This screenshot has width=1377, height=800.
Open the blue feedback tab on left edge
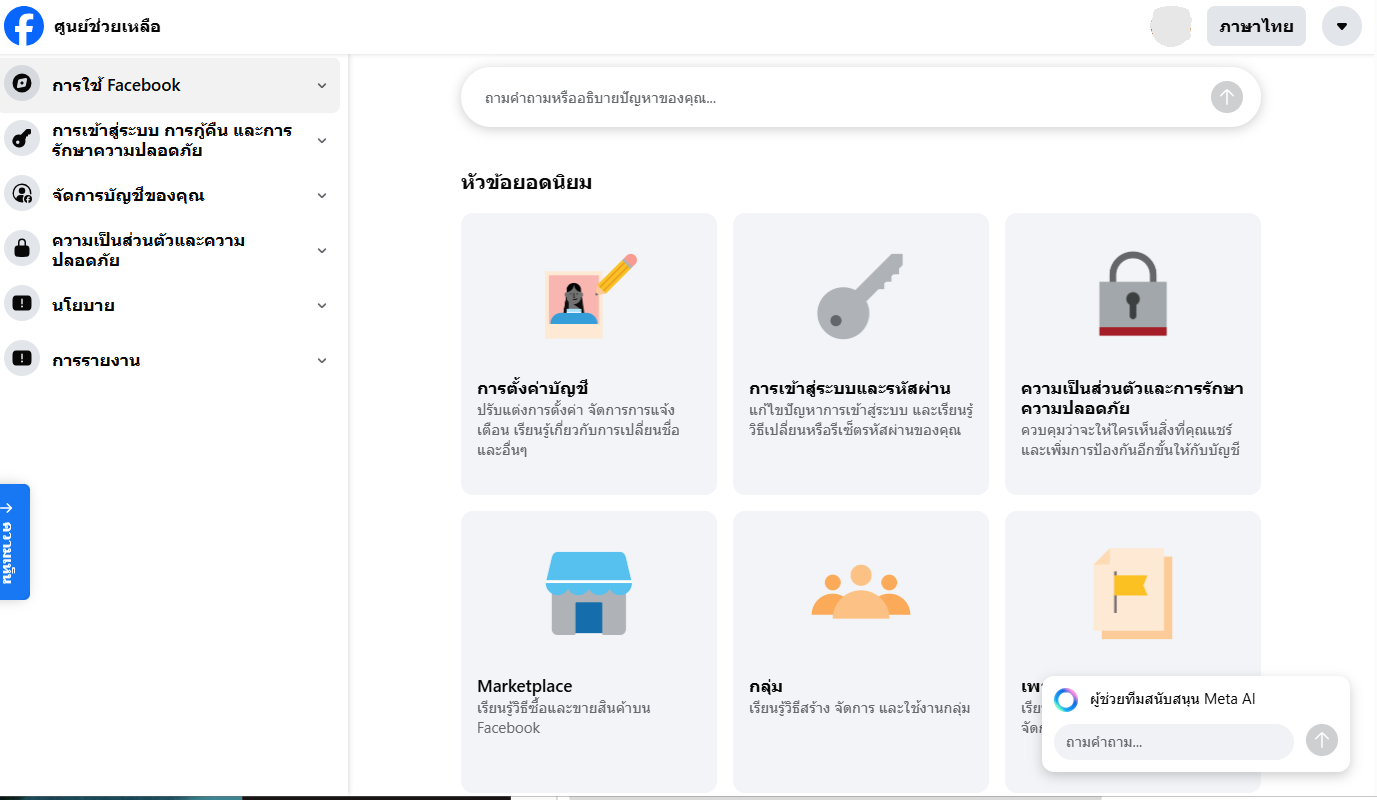pos(15,542)
